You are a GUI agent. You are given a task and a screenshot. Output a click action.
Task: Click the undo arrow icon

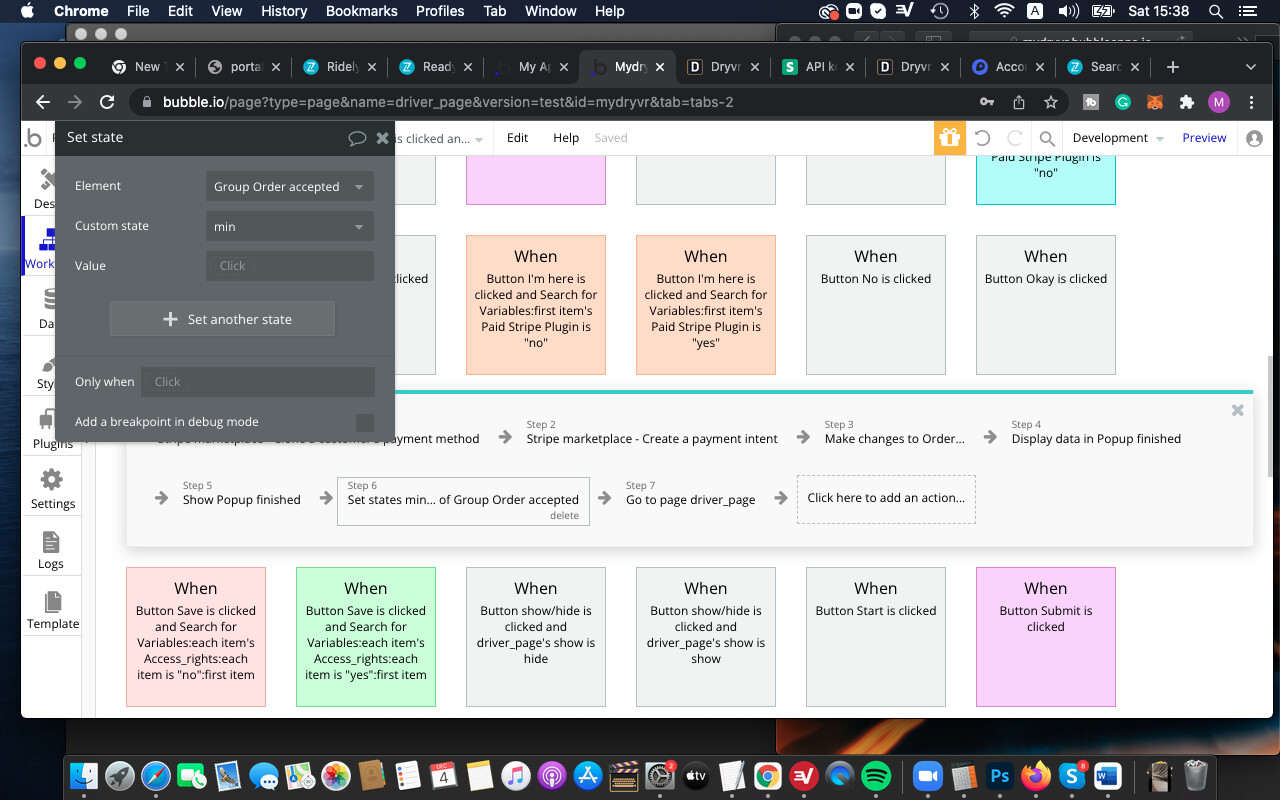coord(982,138)
